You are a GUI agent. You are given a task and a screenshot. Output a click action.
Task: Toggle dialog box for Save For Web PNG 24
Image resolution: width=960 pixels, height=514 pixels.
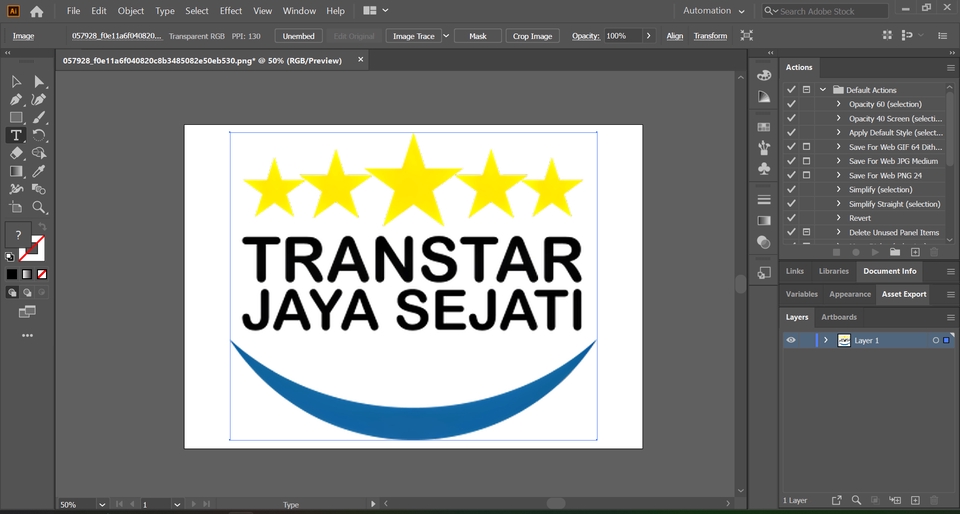point(806,175)
